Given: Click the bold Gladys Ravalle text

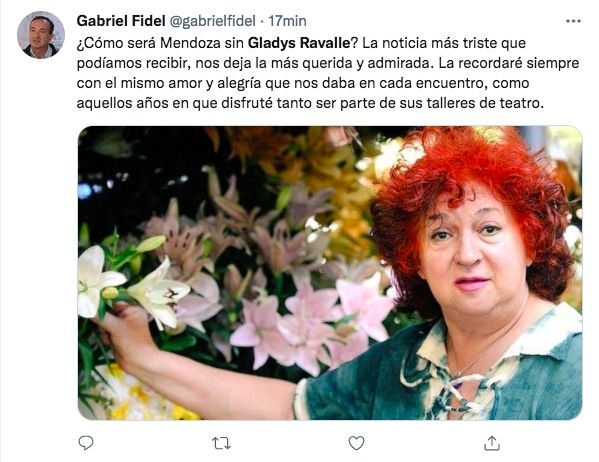Looking at the screenshot, I should click(299, 43).
